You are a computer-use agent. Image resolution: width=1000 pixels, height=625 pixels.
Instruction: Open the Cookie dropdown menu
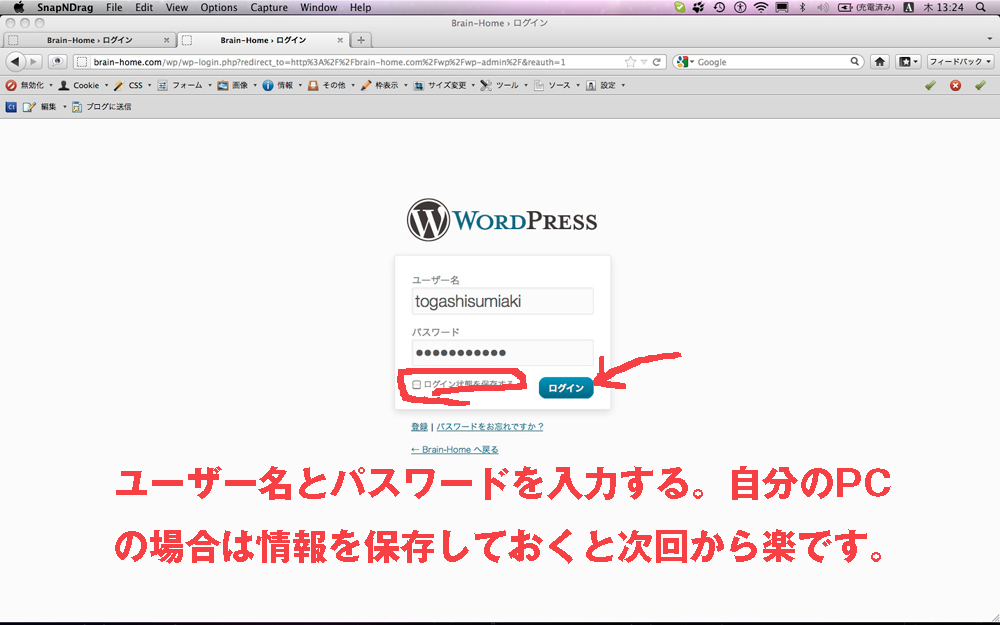(83, 85)
